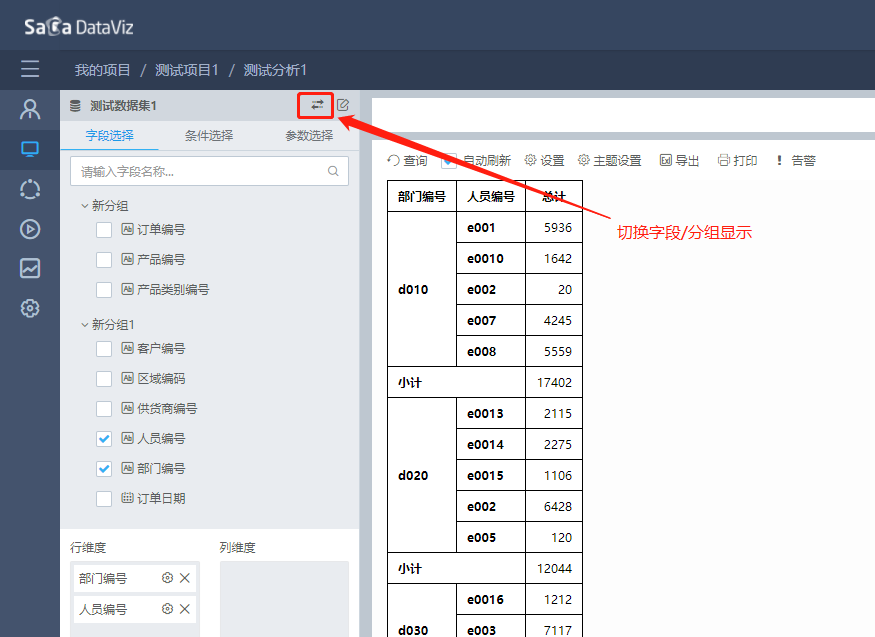The width and height of the screenshot is (875, 637).
Task: Uncheck the 部门编号 field
Action: point(104,469)
